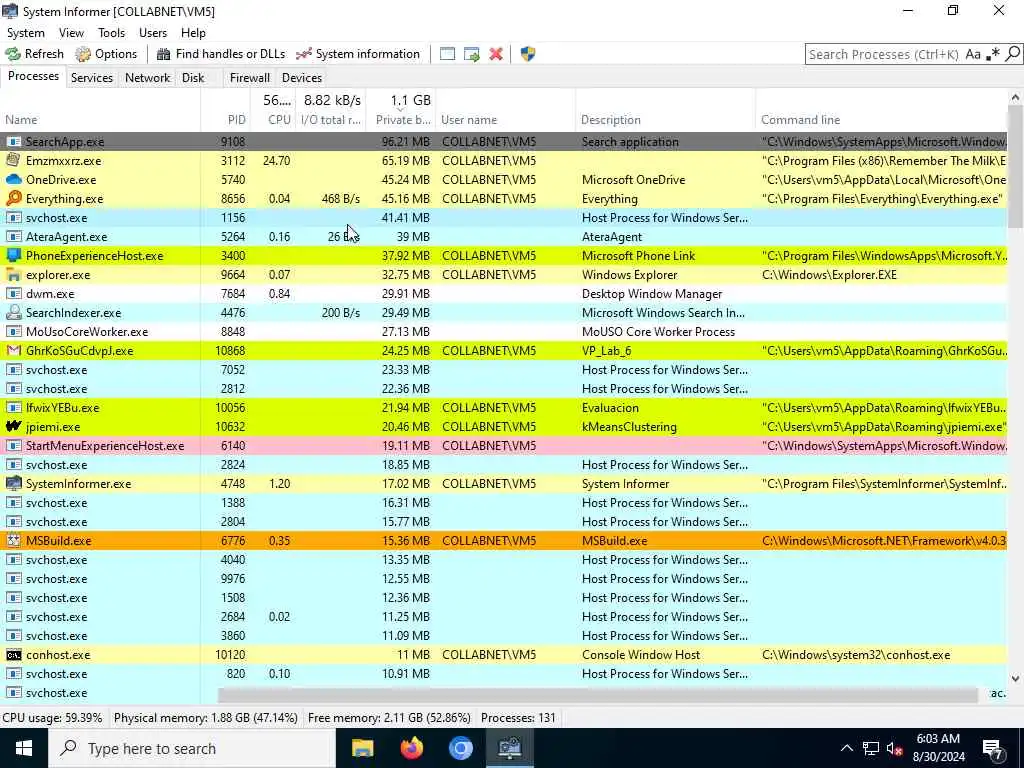Open the Options toolbar button

pos(106,54)
